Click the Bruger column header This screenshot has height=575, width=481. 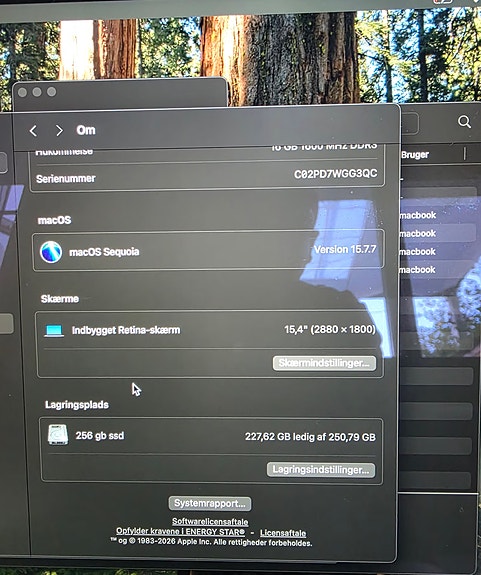click(x=415, y=155)
